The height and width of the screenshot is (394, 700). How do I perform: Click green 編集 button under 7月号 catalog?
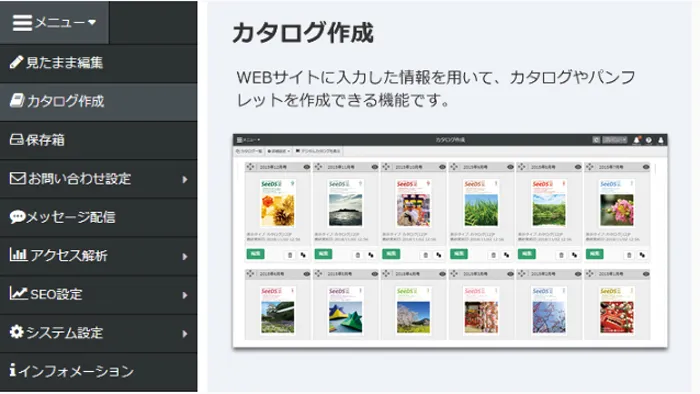click(x=595, y=254)
